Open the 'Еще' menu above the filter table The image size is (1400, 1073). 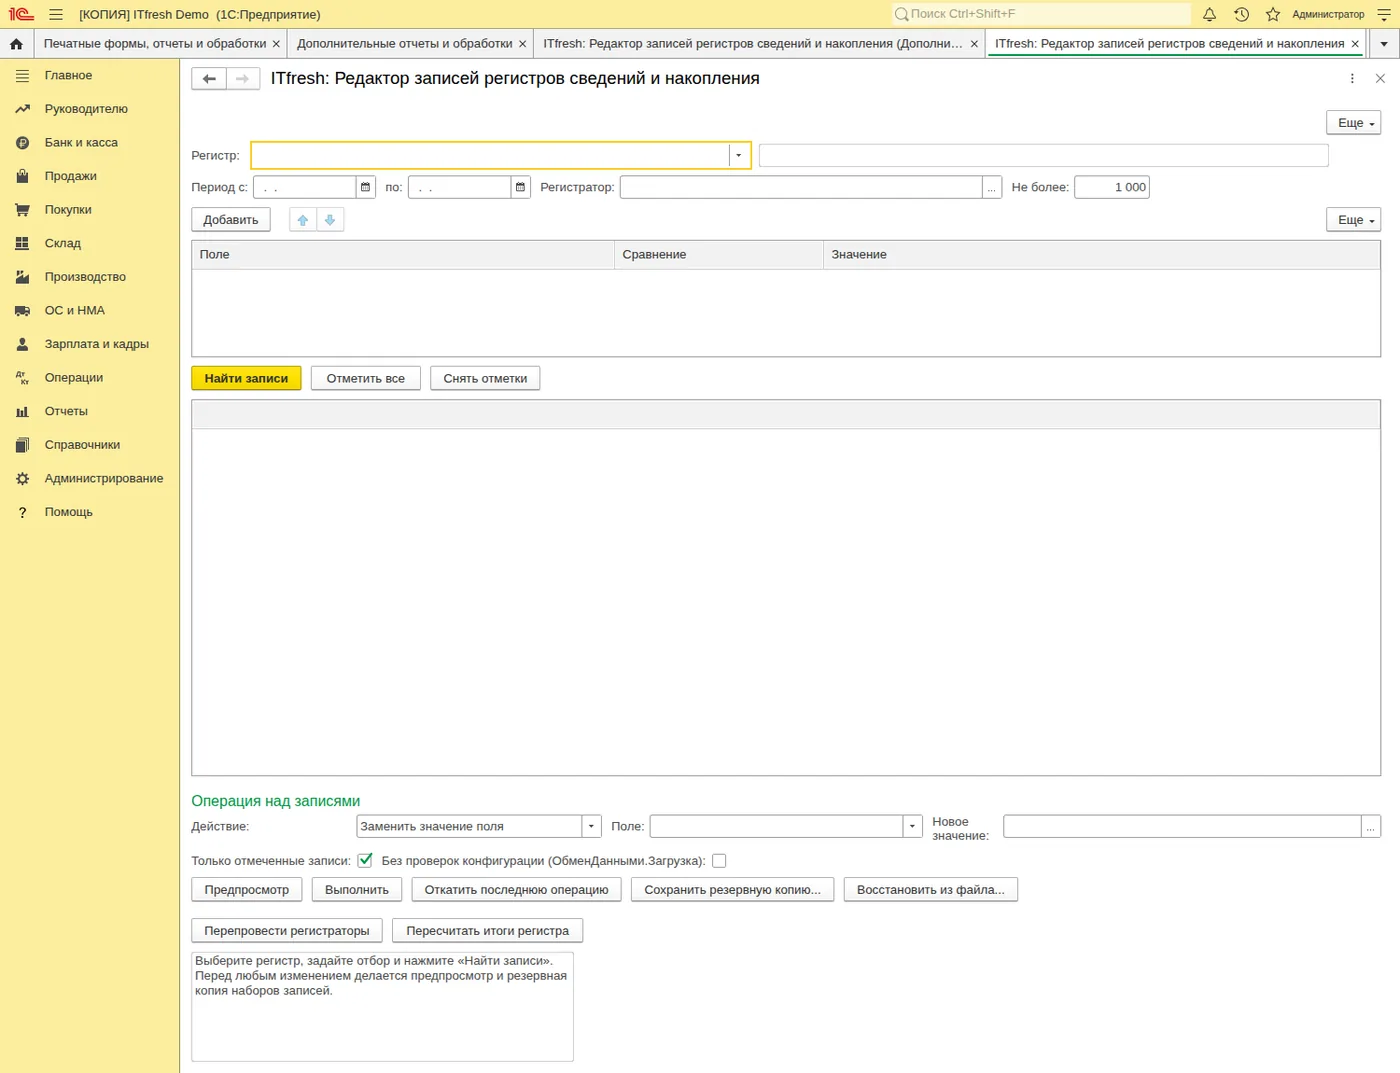(x=1353, y=220)
